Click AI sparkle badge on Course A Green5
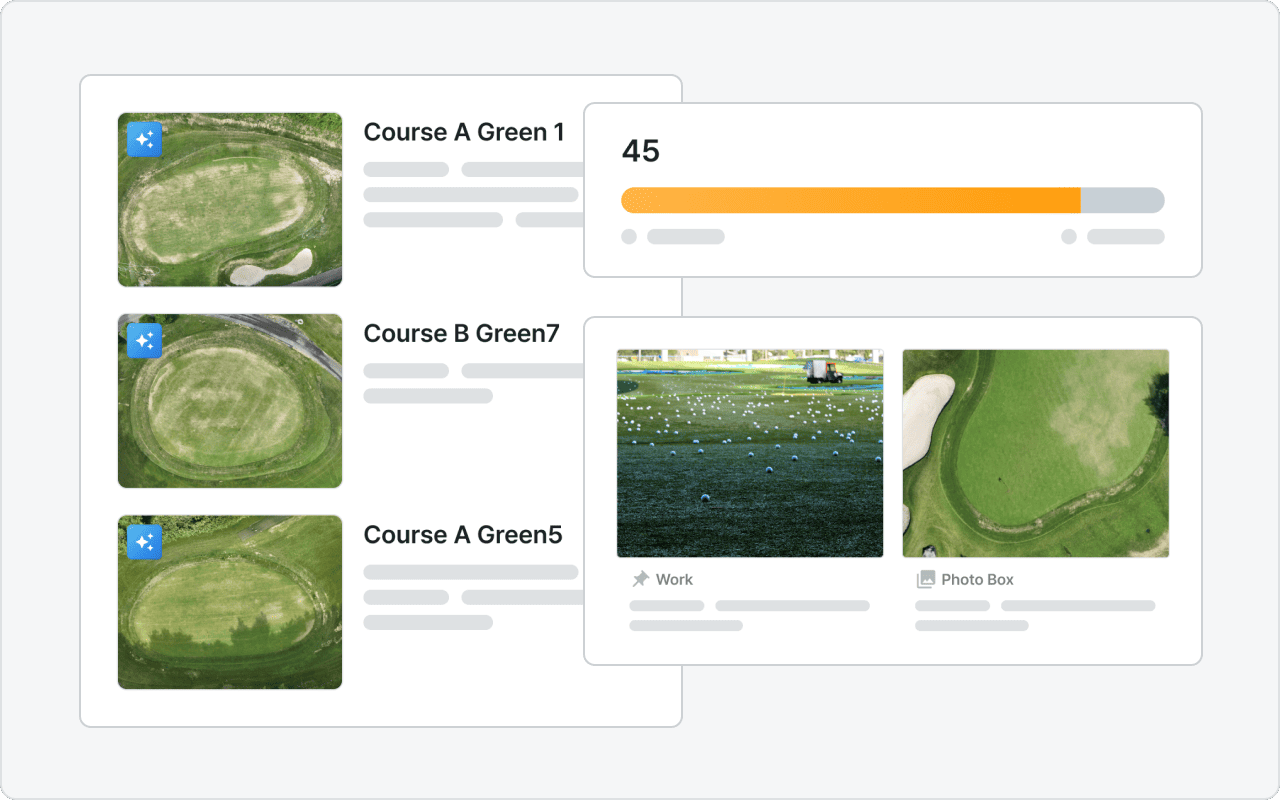The height and width of the screenshot is (800, 1280). [x=144, y=542]
